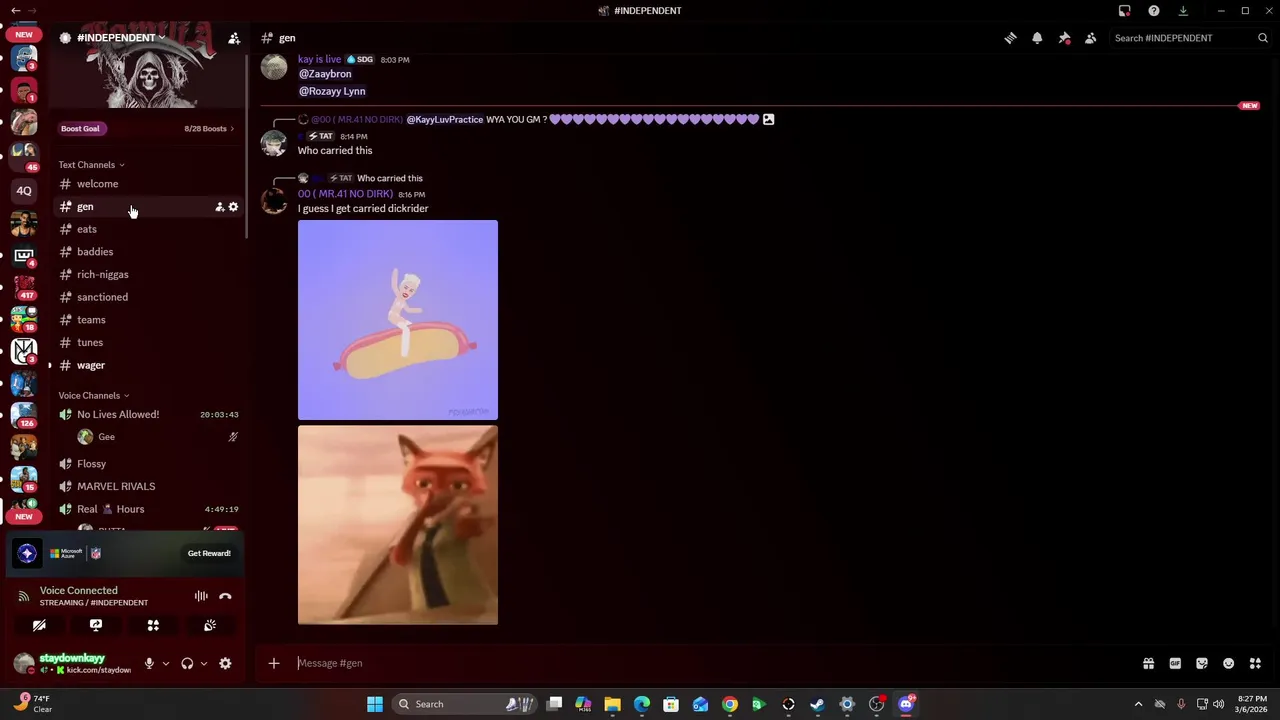Open voice Activities launcher icon
Image resolution: width=1280 pixels, height=720 pixels.
click(153, 625)
